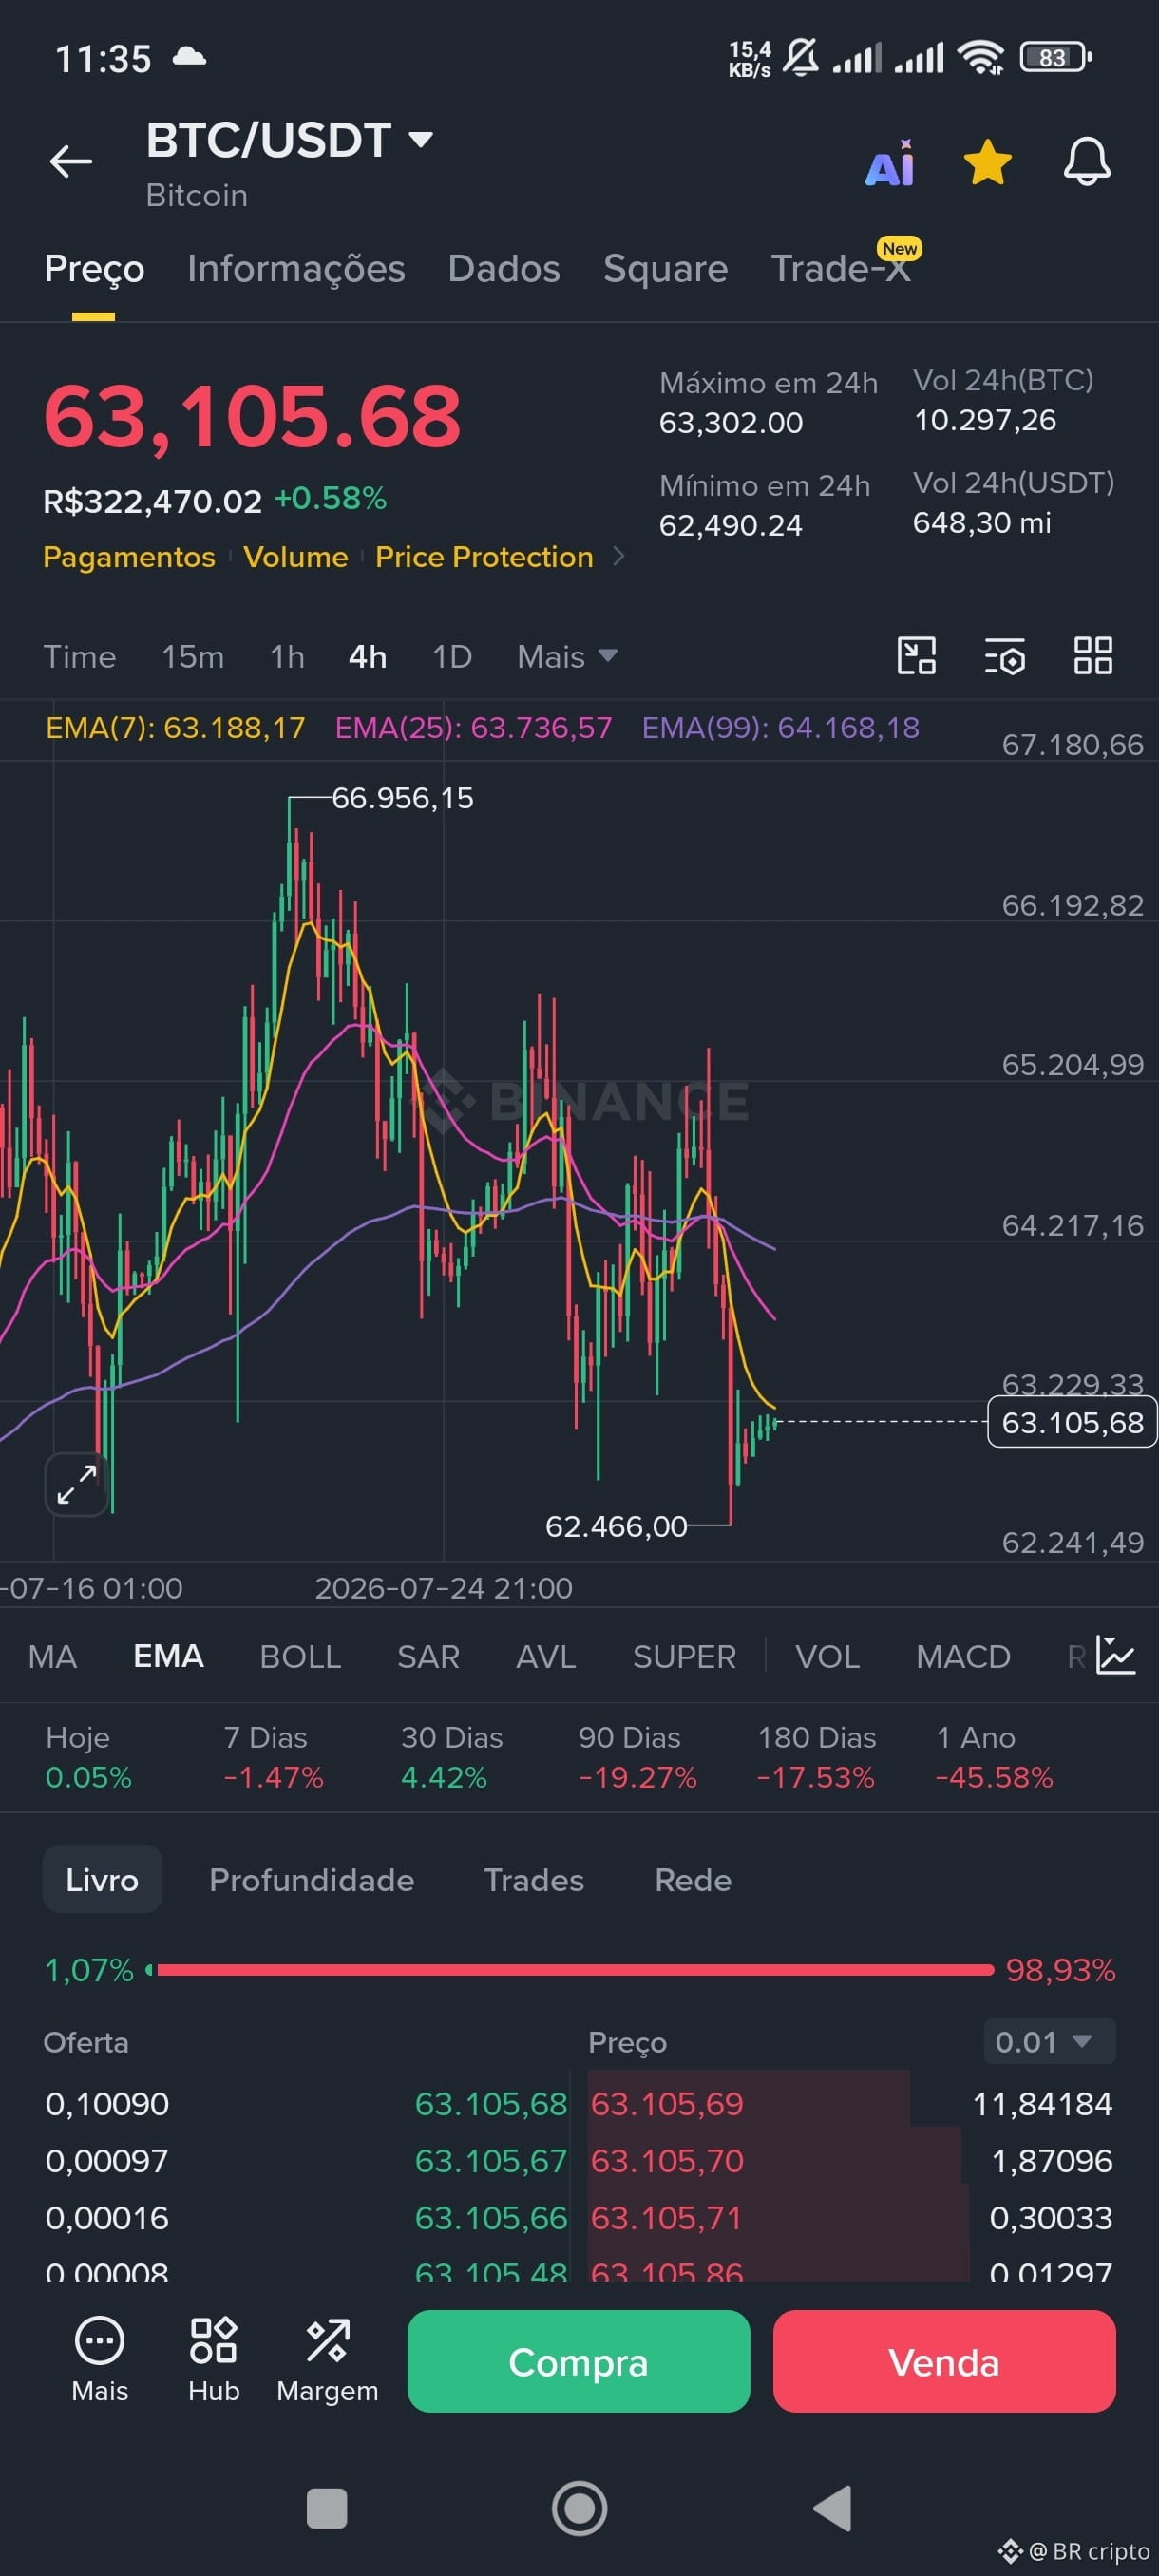Open the 0.01 price precision dropdown

[x=1049, y=2041]
